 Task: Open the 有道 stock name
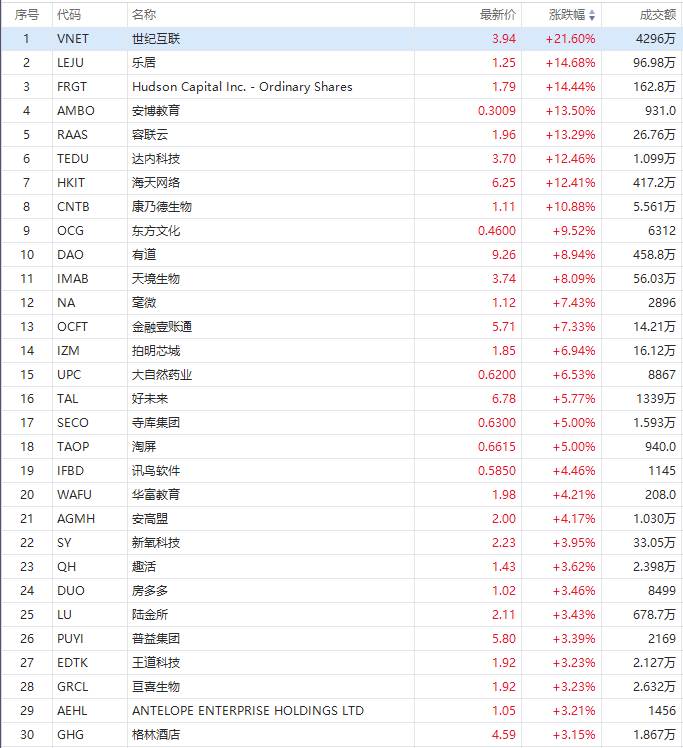coord(144,255)
